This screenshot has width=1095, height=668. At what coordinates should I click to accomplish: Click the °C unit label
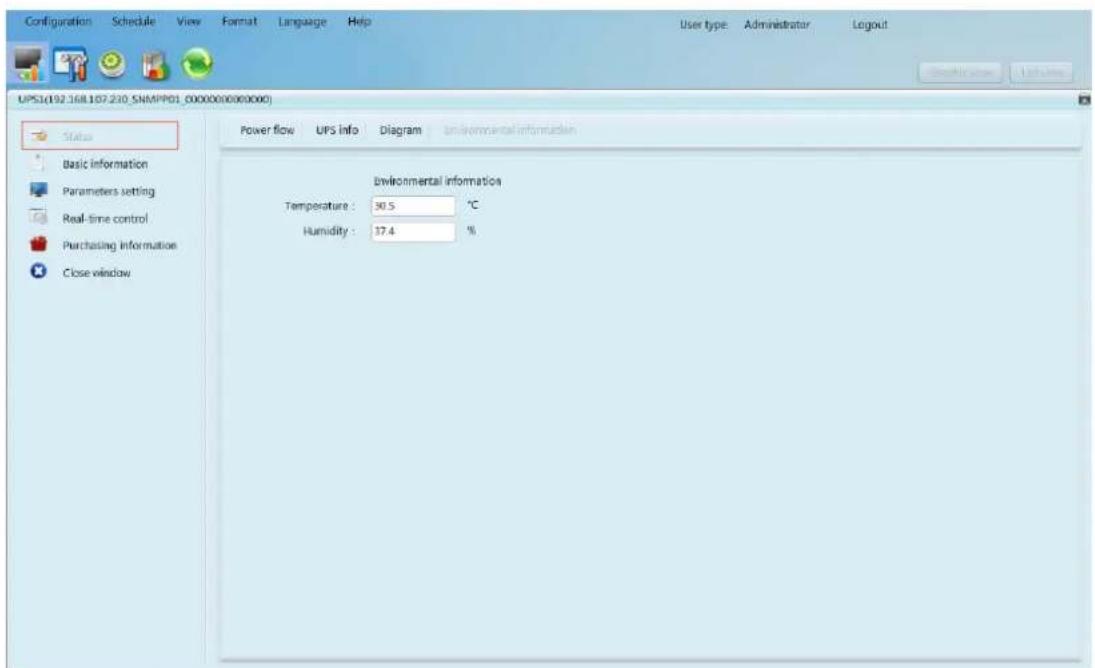point(473,205)
